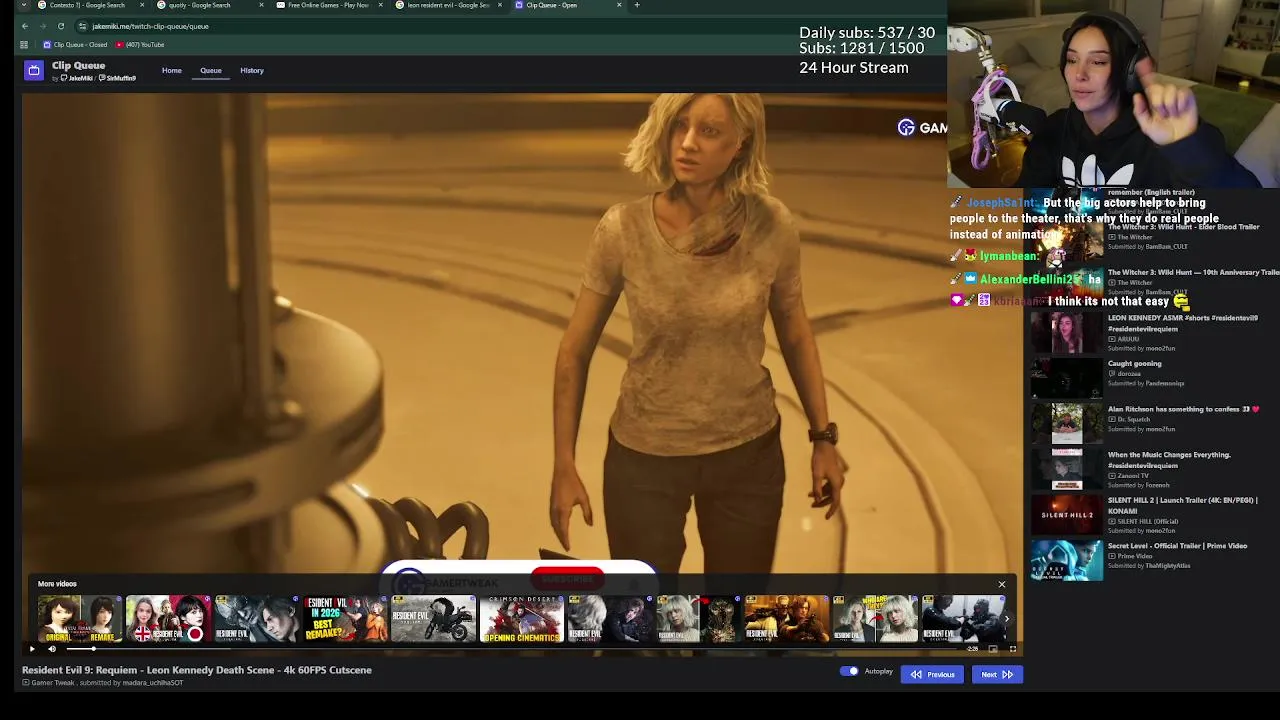Open the bookmarks apps grid icon
This screenshot has height=720, width=1280.
23,45
